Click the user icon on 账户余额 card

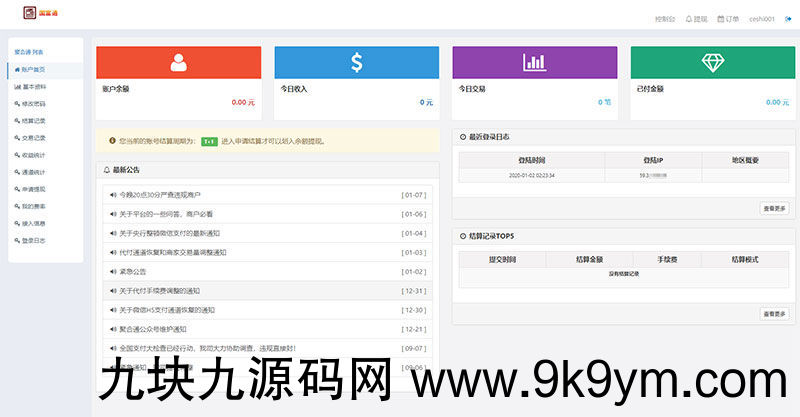[x=178, y=62]
